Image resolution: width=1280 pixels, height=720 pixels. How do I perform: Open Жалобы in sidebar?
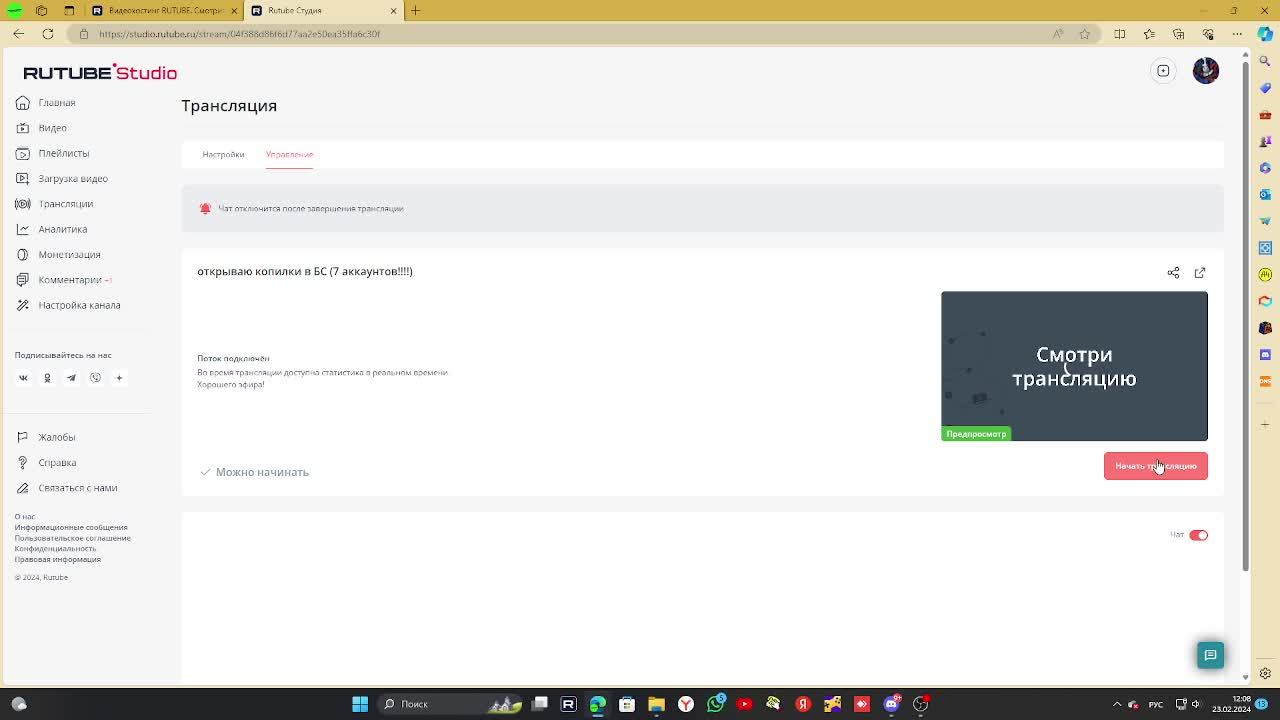(45, 437)
